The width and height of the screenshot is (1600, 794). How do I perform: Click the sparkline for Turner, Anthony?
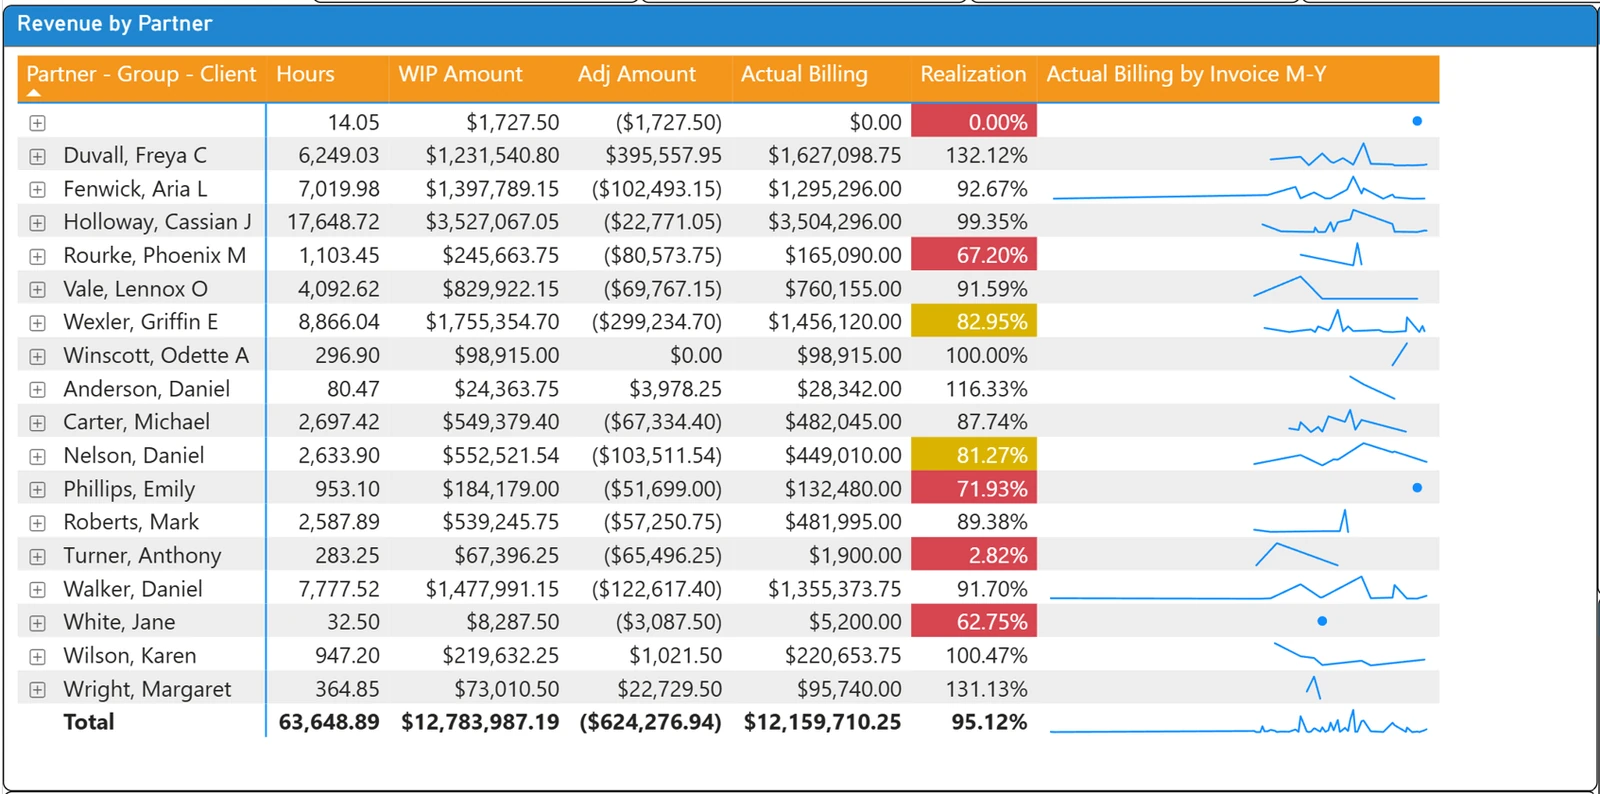tap(1296, 554)
